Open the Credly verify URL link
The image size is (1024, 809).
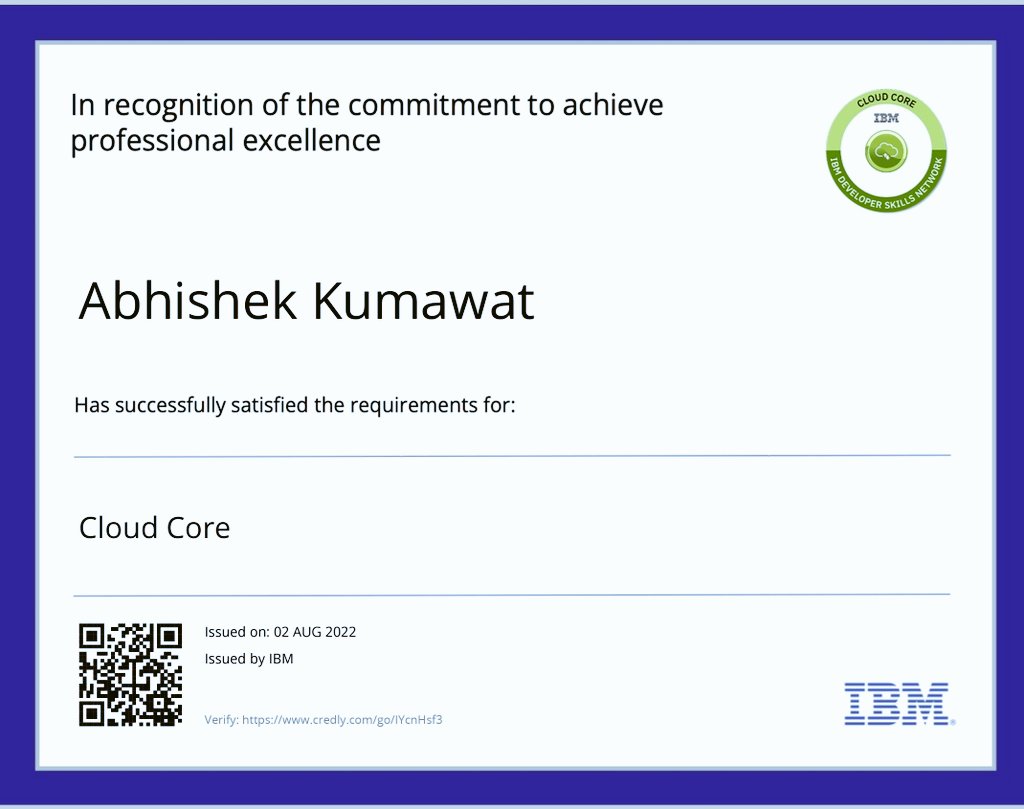point(342,720)
